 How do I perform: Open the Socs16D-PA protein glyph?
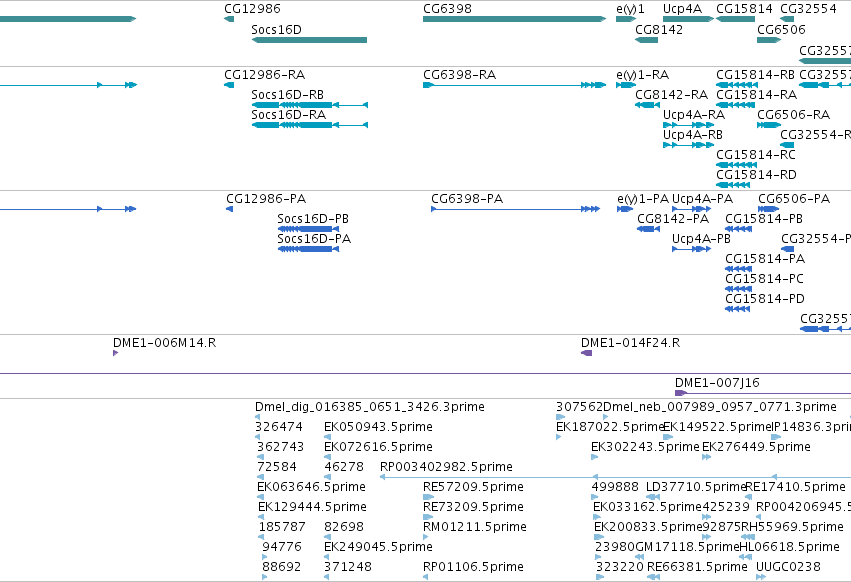[308, 249]
